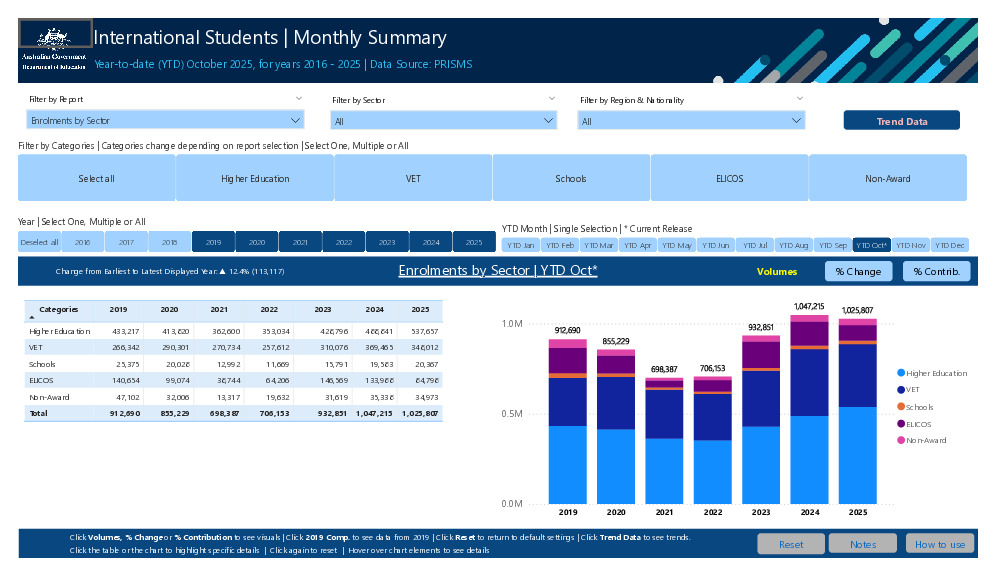Screen dimensions: 996x576
Task: Toggle 'Select all' categories
Action: 96,177
